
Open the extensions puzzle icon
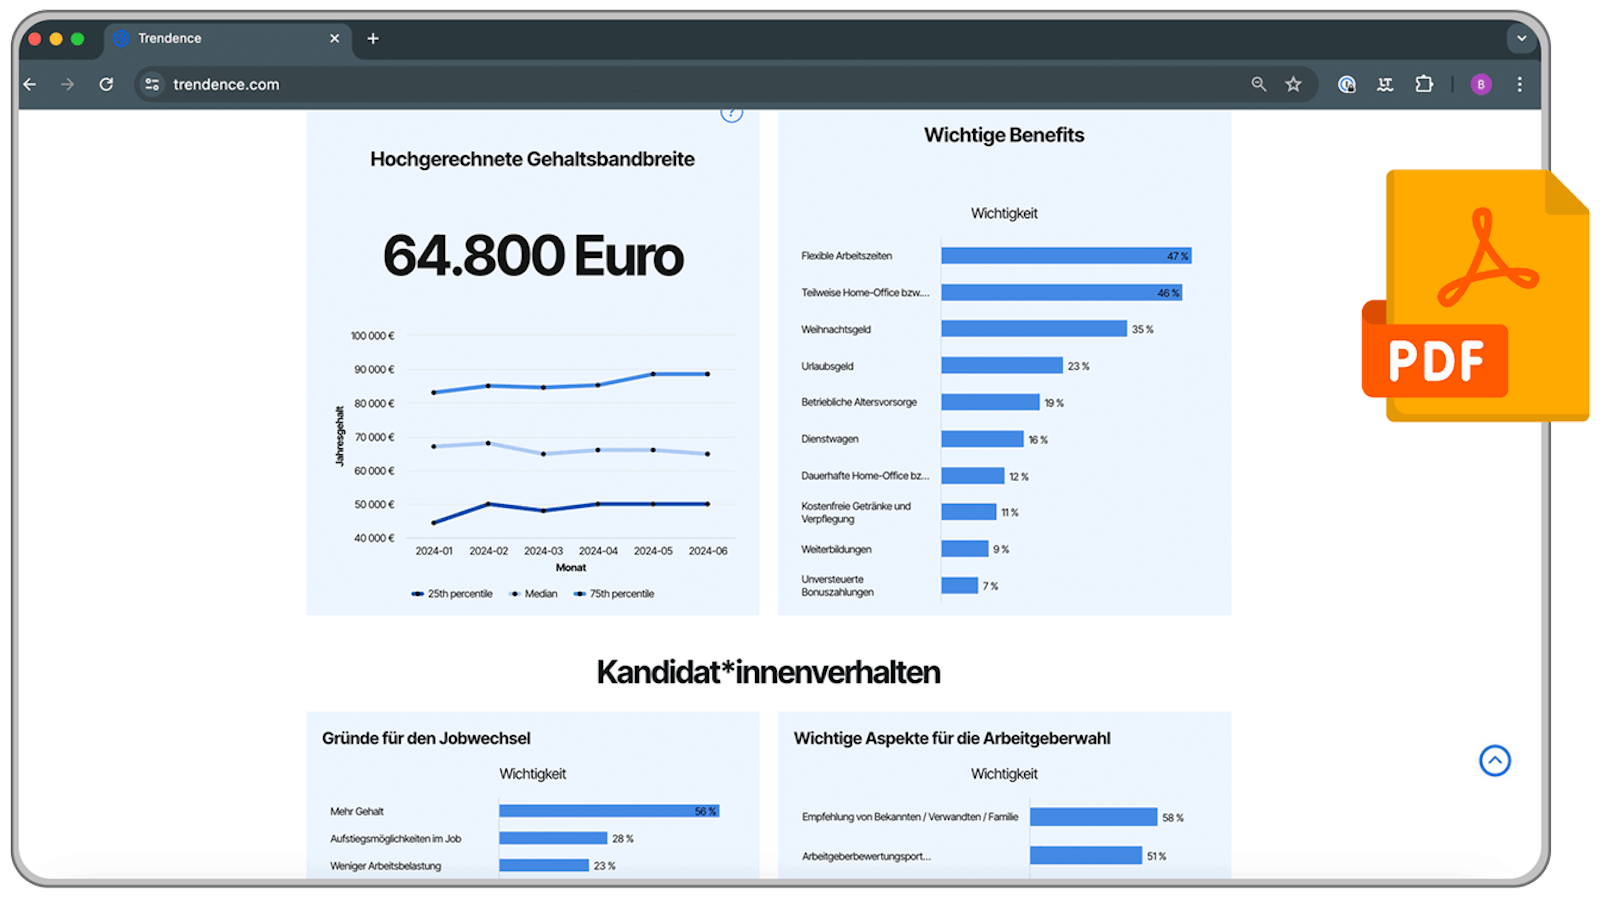tap(1424, 85)
